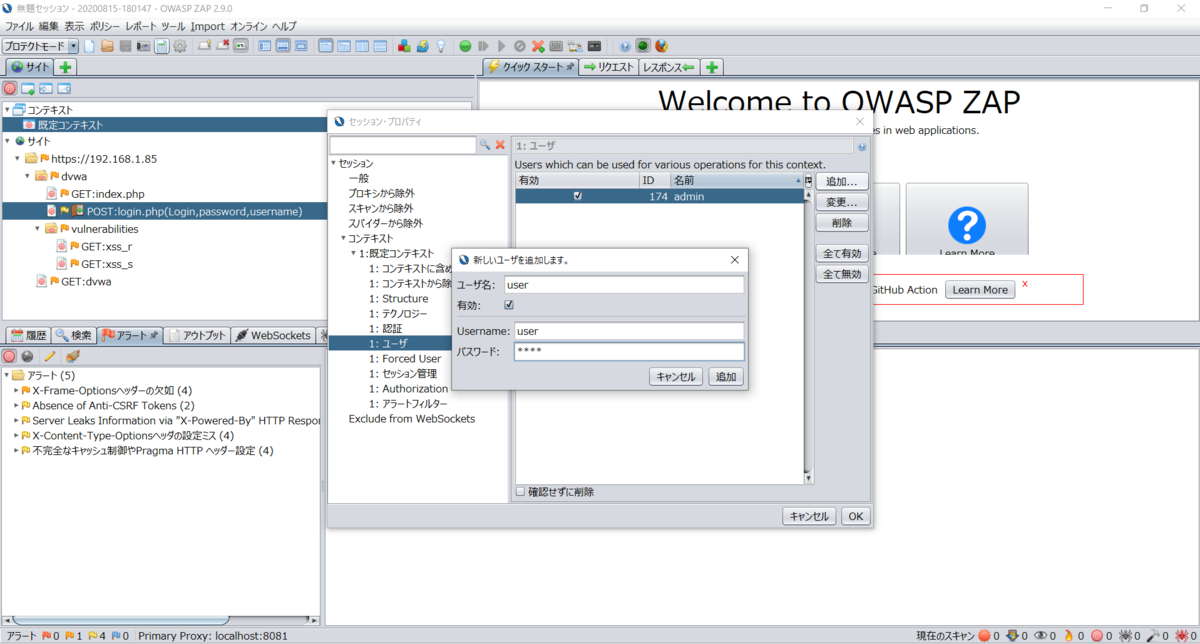Collapse the アラート (5) root node
Screen dimensions: 1200x644
coord(6,375)
